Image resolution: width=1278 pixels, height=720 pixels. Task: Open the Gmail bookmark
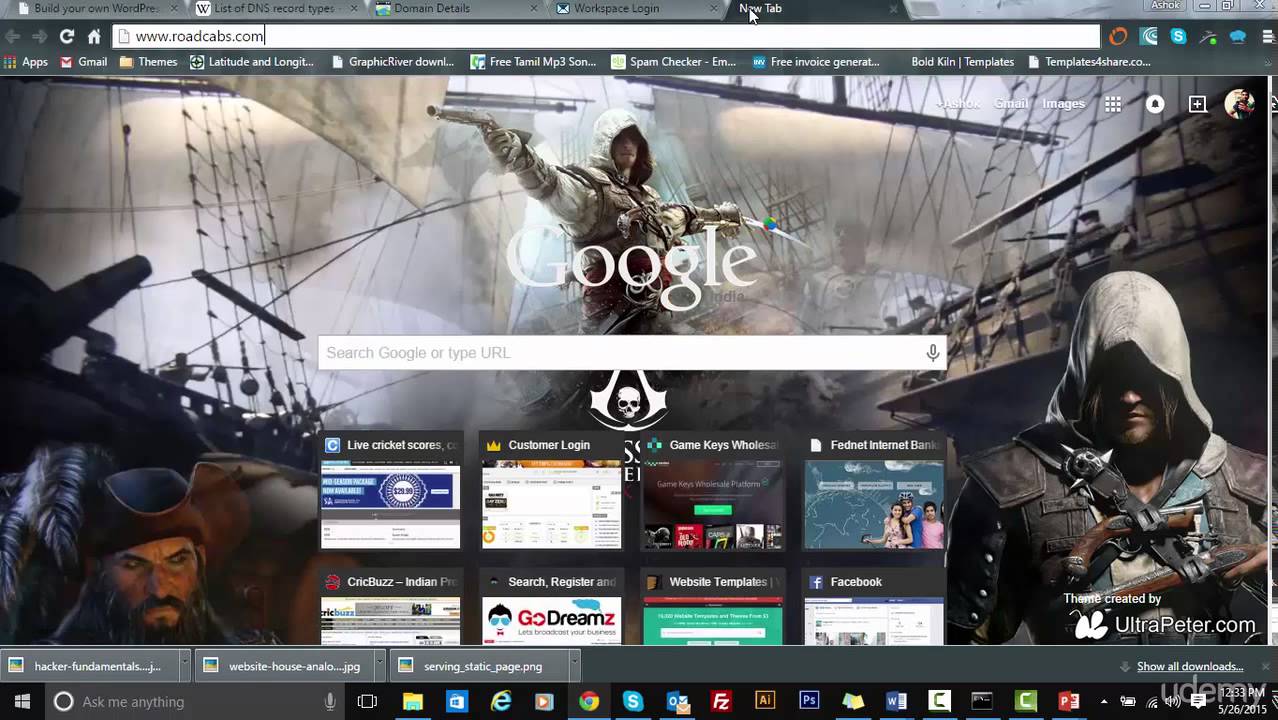click(x=83, y=62)
